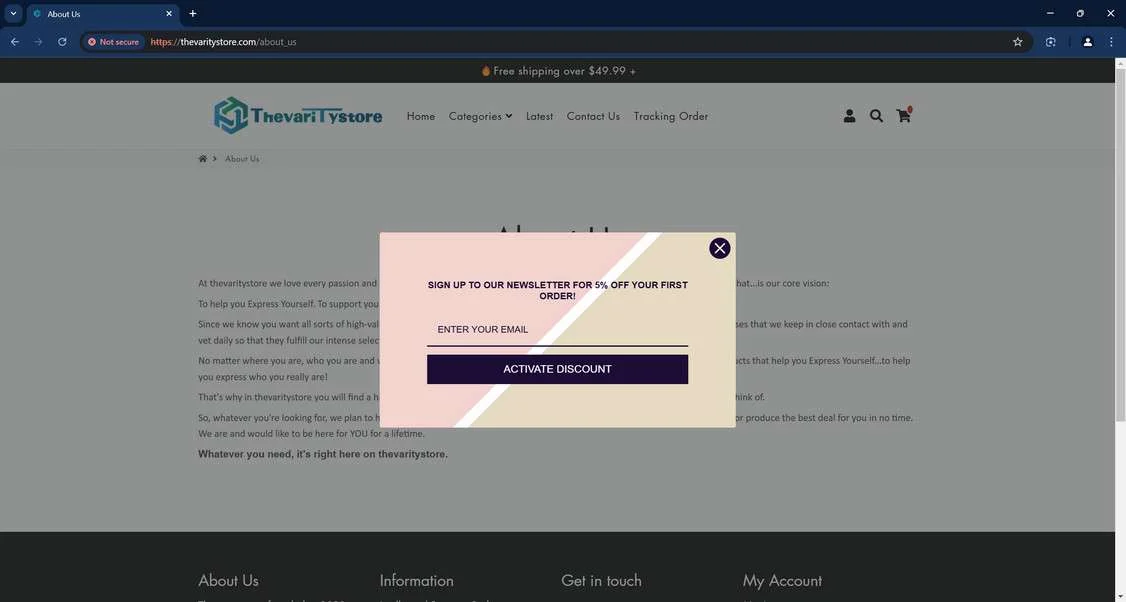Viewport: 1126px width, 602px height.
Task: Open the Contact Us page
Action: click(x=593, y=116)
